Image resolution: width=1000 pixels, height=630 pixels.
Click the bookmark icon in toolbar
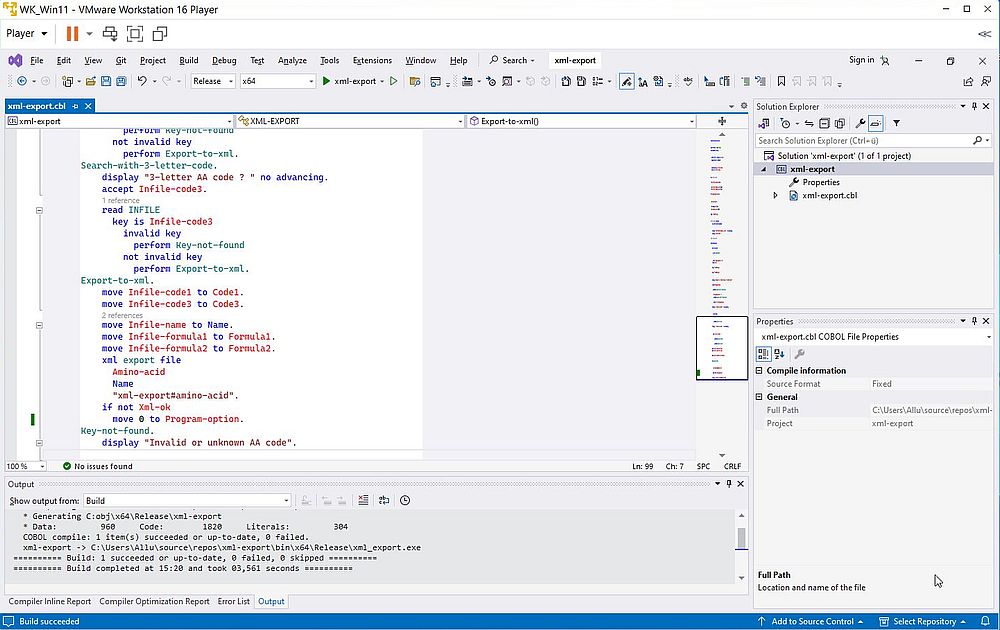781,81
